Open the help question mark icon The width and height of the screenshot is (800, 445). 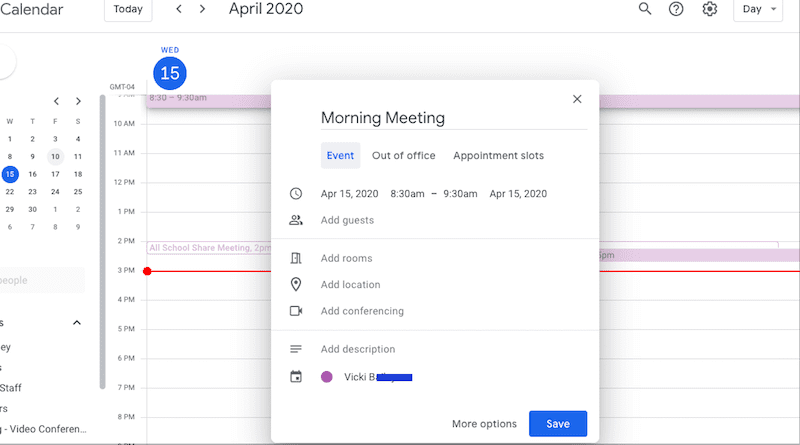pyautogui.click(x=676, y=9)
